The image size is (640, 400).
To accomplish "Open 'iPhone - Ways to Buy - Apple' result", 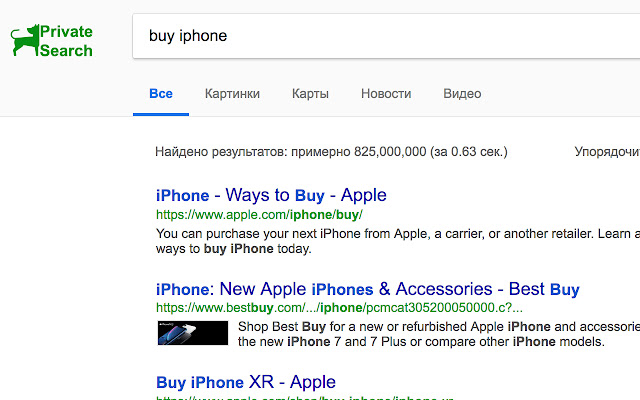I will click(271, 195).
